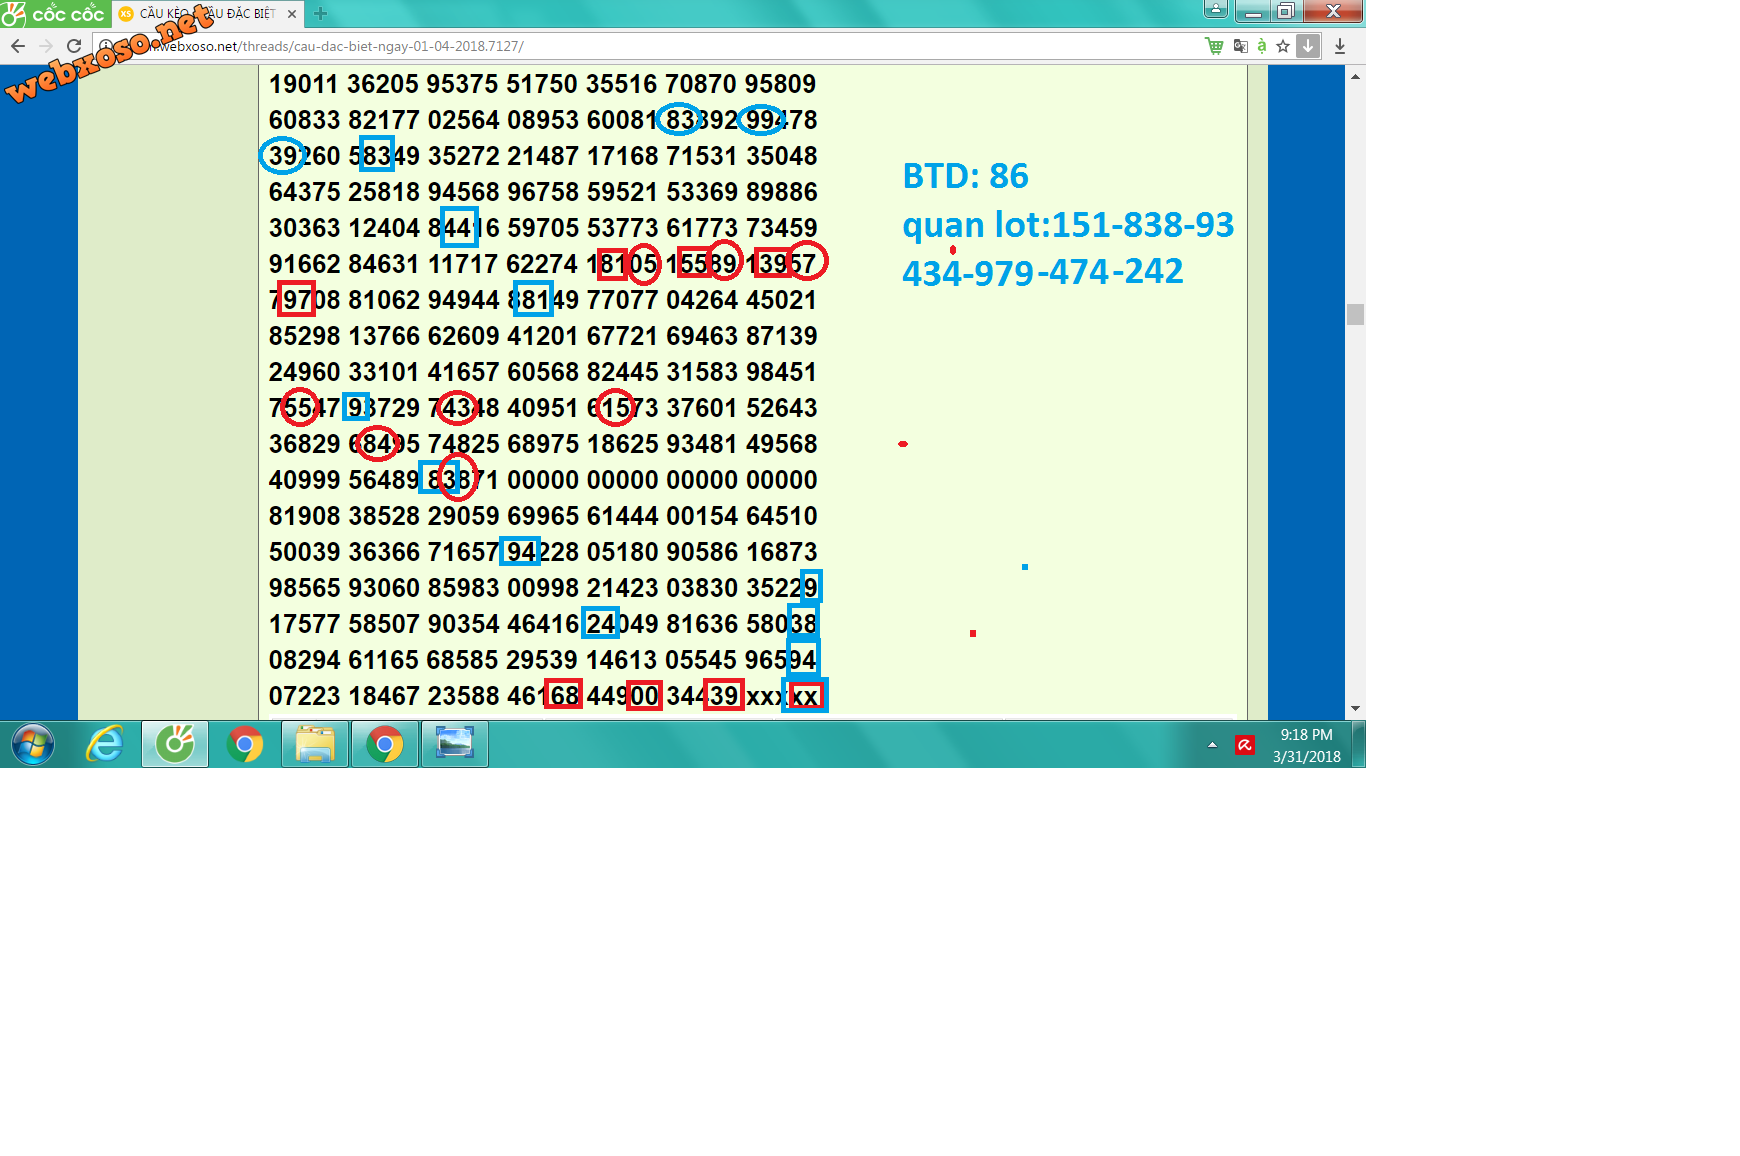
Task: Click the number 87139
Action: (x=782, y=336)
